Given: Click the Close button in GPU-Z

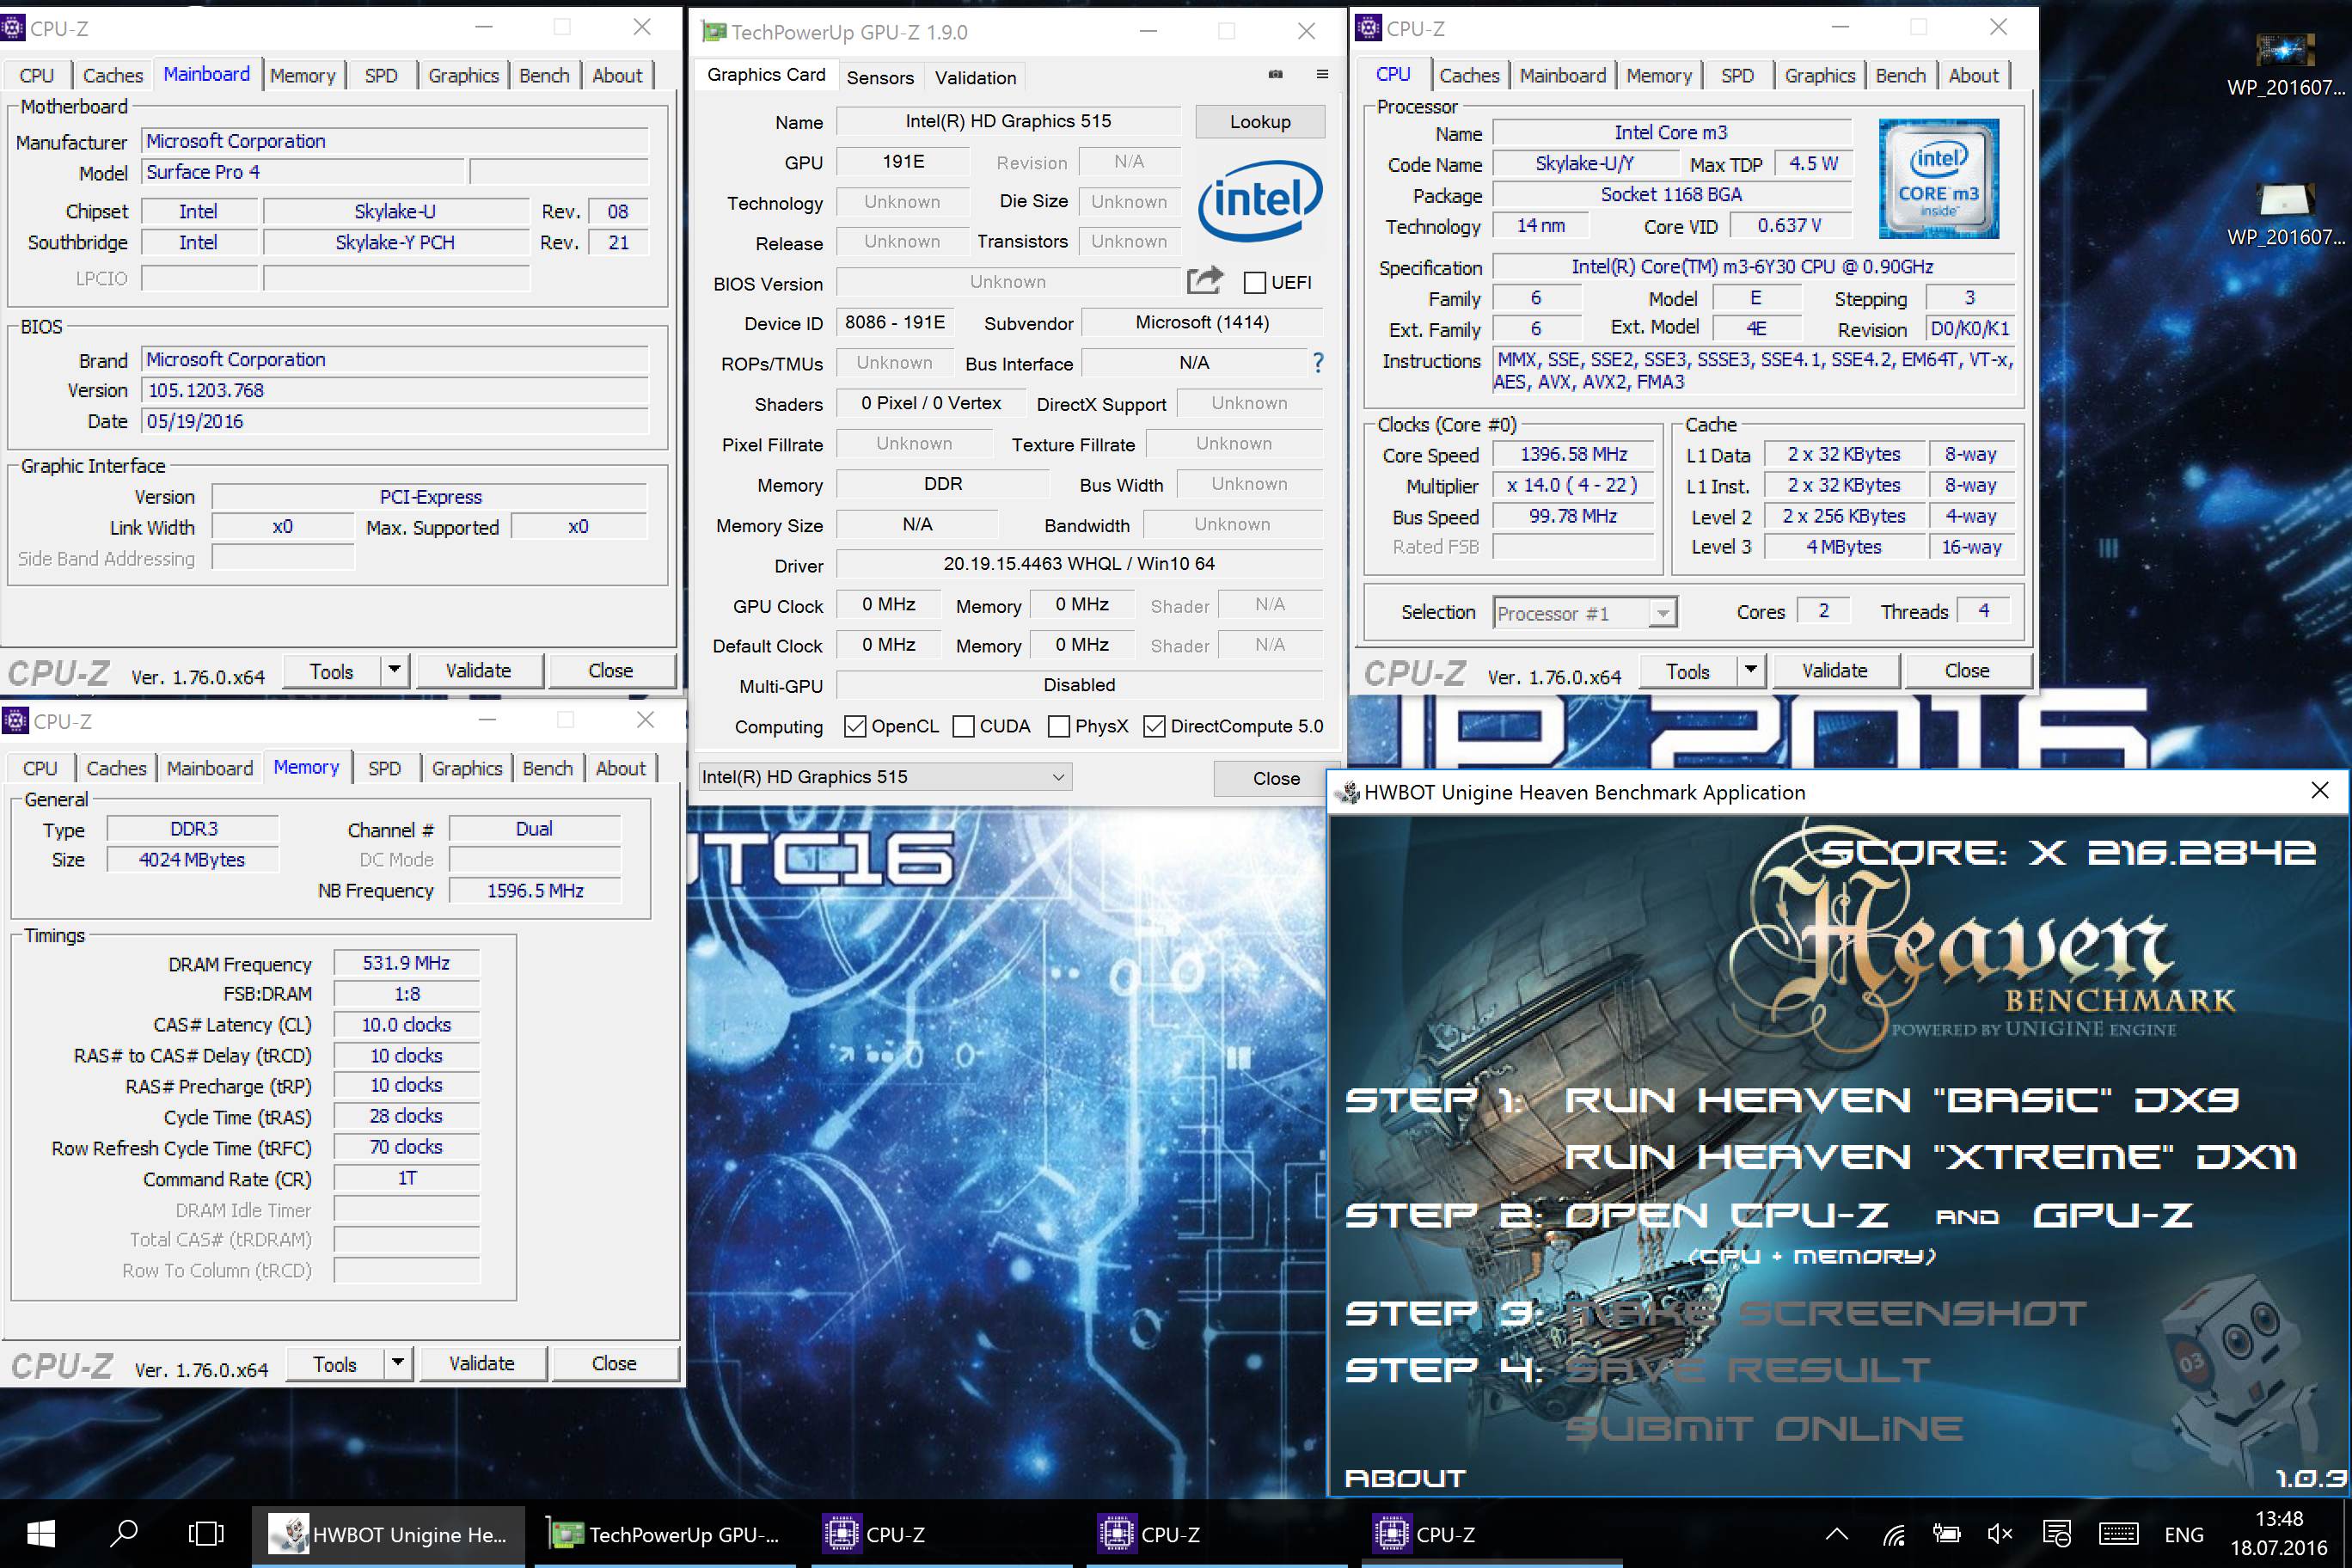Looking at the screenshot, I should point(1276,778).
